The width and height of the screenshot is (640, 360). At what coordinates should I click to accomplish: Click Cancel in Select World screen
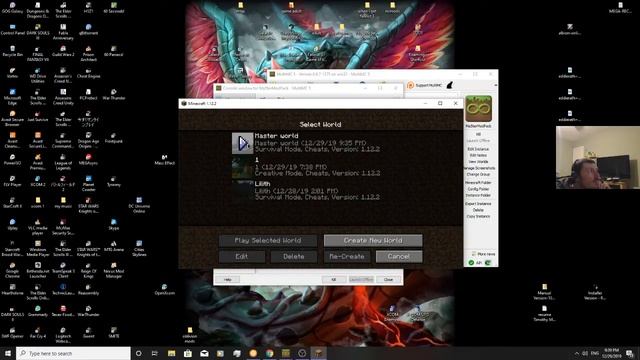tap(399, 256)
